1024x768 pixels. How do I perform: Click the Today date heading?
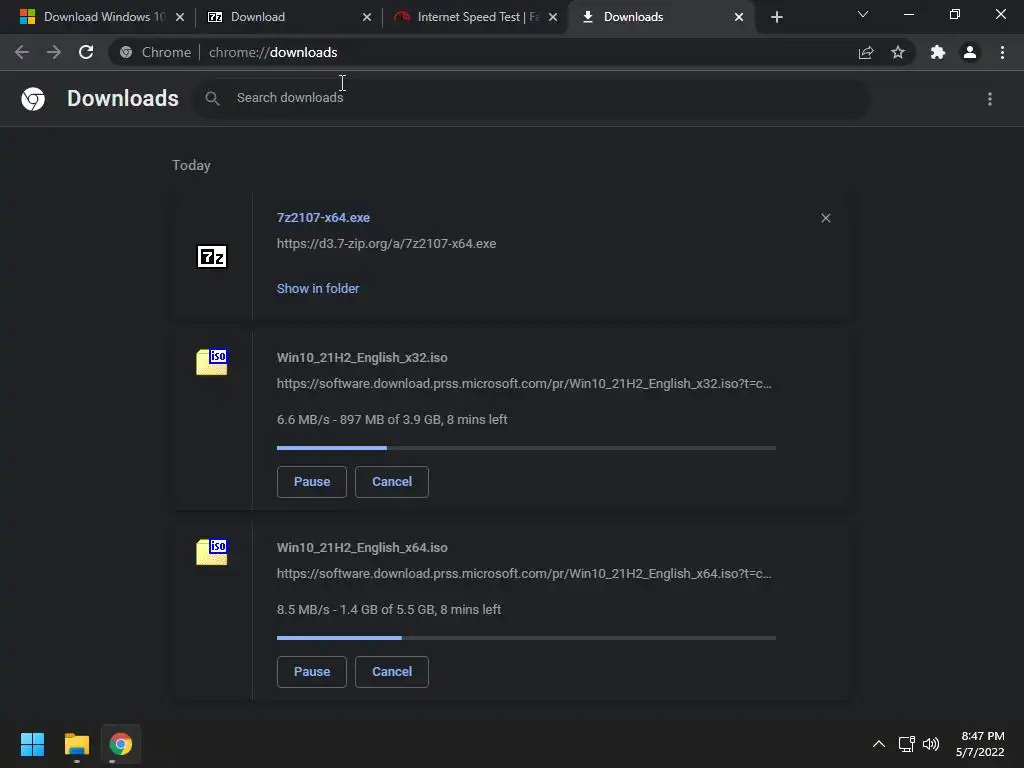191,165
